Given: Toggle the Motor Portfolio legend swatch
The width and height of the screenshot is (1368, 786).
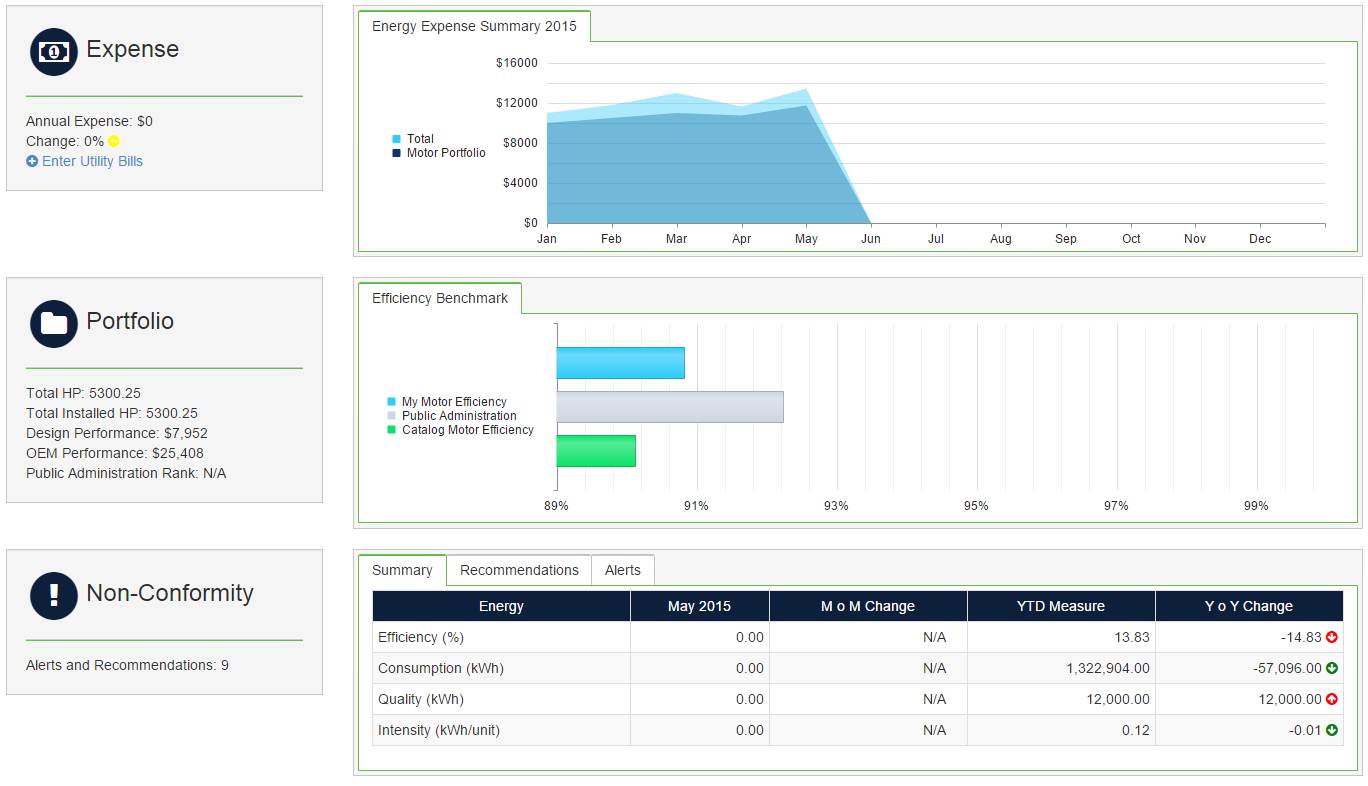Looking at the screenshot, I should (x=397, y=154).
